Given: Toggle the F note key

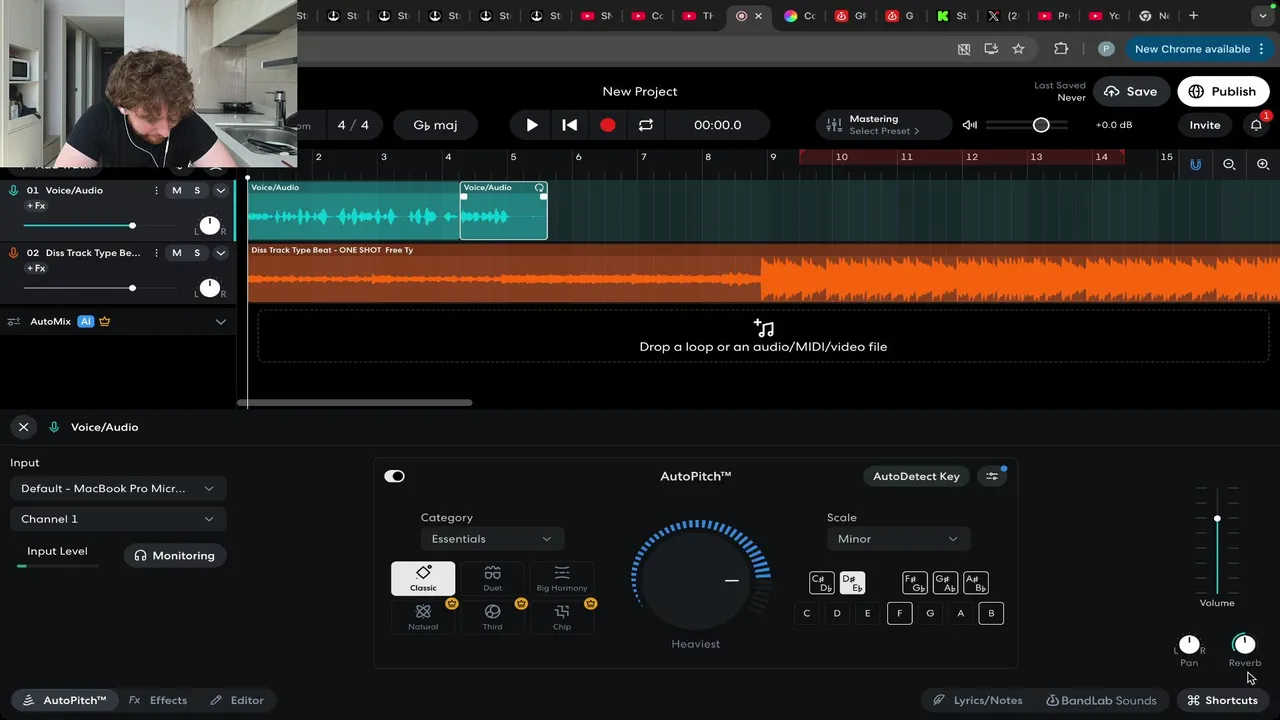Looking at the screenshot, I should click(900, 613).
